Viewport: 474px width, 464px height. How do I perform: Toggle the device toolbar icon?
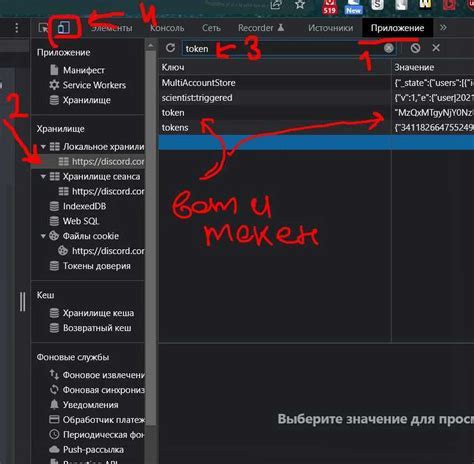[x=64, y=28]
